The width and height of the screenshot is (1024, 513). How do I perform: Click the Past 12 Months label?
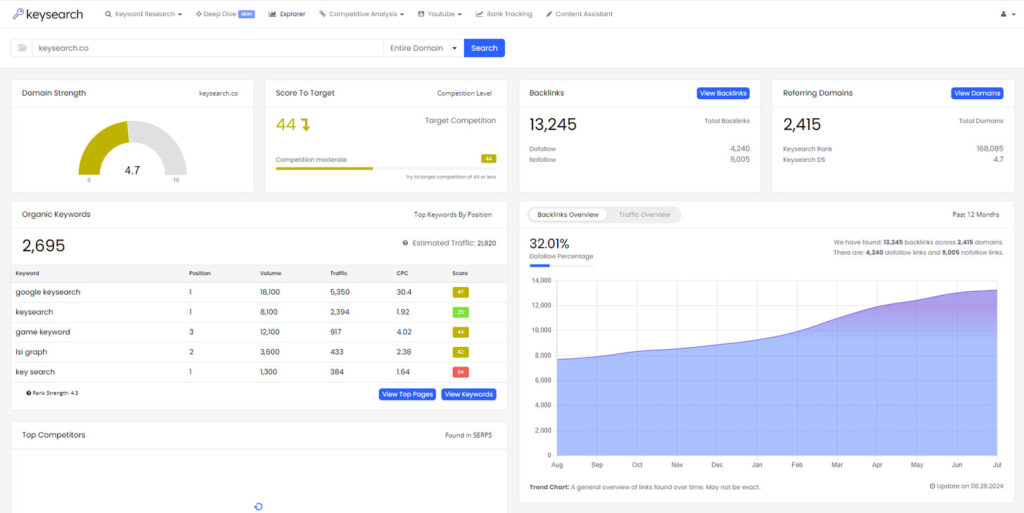[975, 214]
